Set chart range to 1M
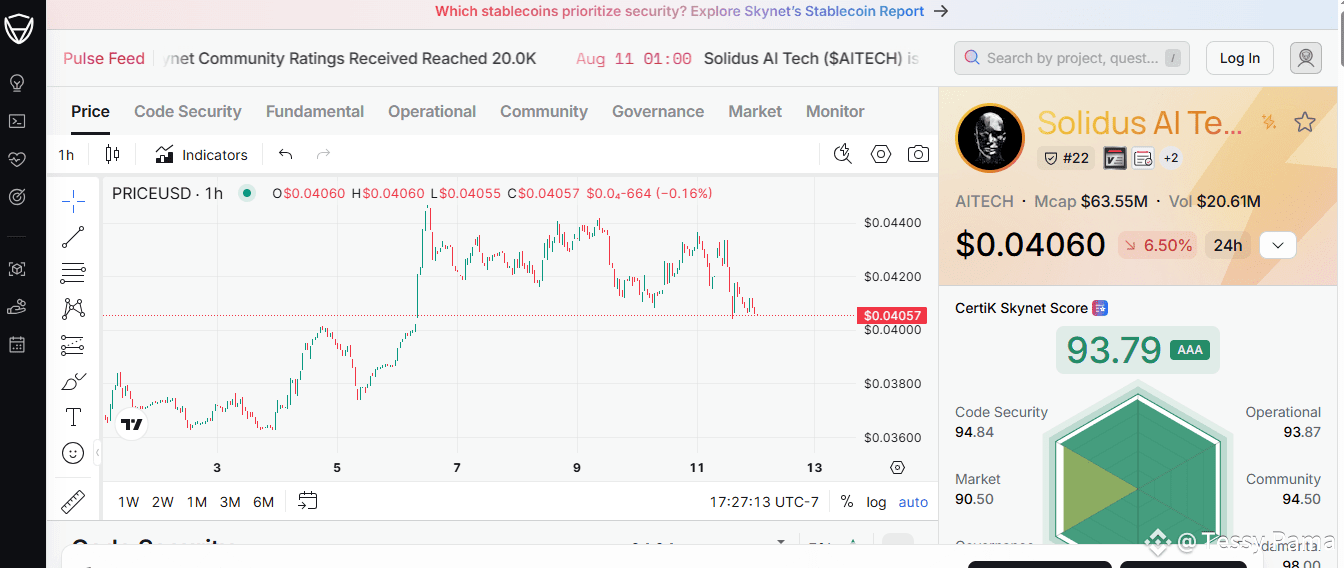 pyautogui.click(x=197, y=502)
